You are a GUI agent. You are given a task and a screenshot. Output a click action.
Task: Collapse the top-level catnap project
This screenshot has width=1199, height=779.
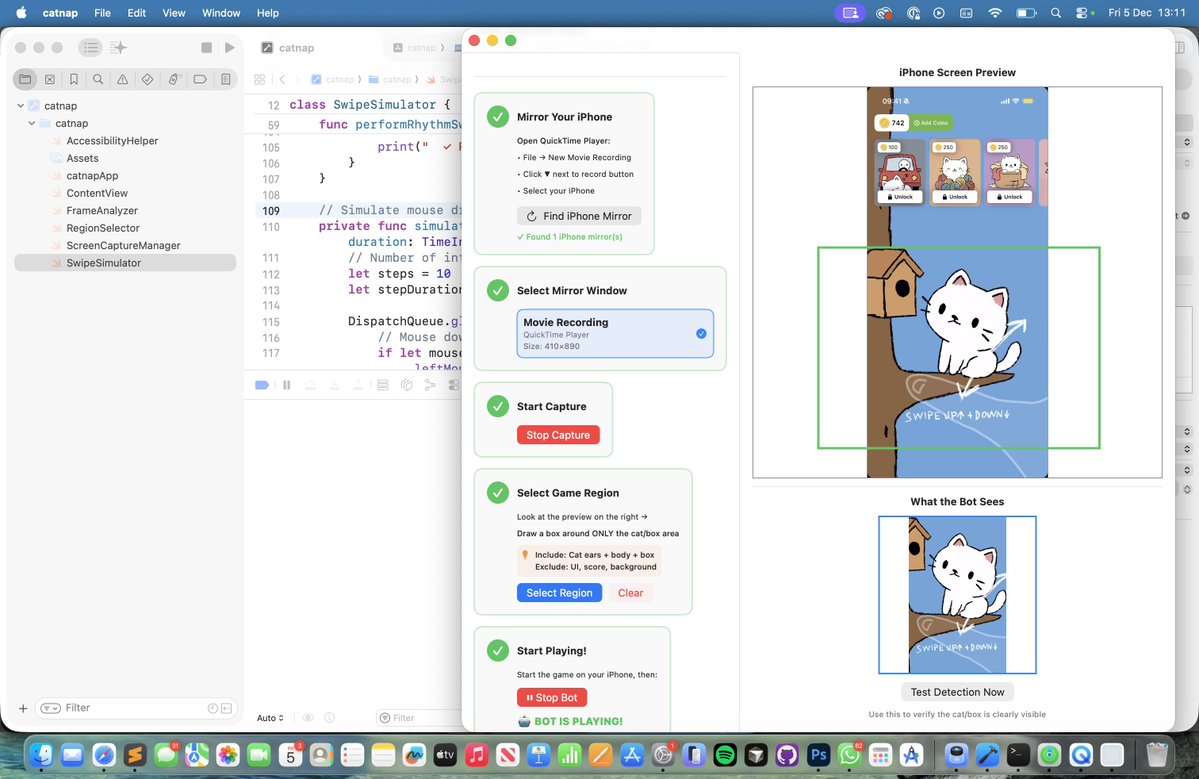21,105
